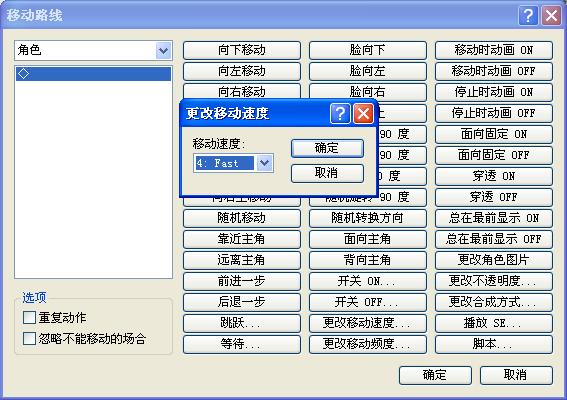Screen dimensions: 567x400
Task: Close the 更改移动速度 dialog
Action: [363, 114]
